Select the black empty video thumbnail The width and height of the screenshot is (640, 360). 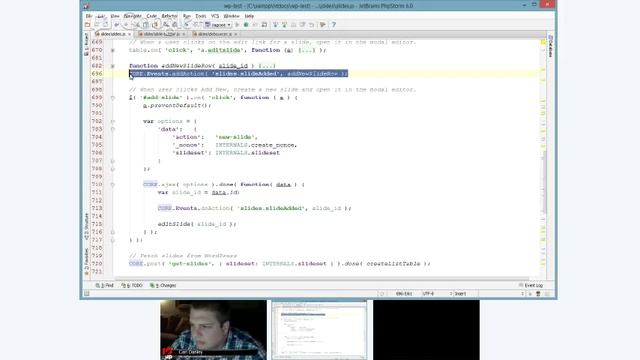coord(426,330)
